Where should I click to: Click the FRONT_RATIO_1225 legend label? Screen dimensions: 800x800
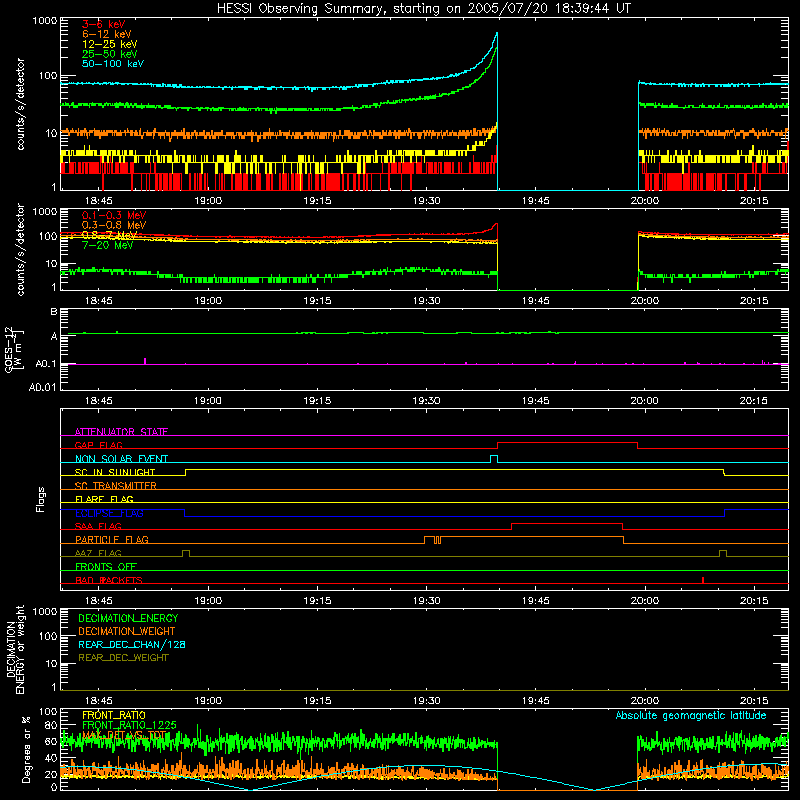pyautogui.click(x=129, y=725)
